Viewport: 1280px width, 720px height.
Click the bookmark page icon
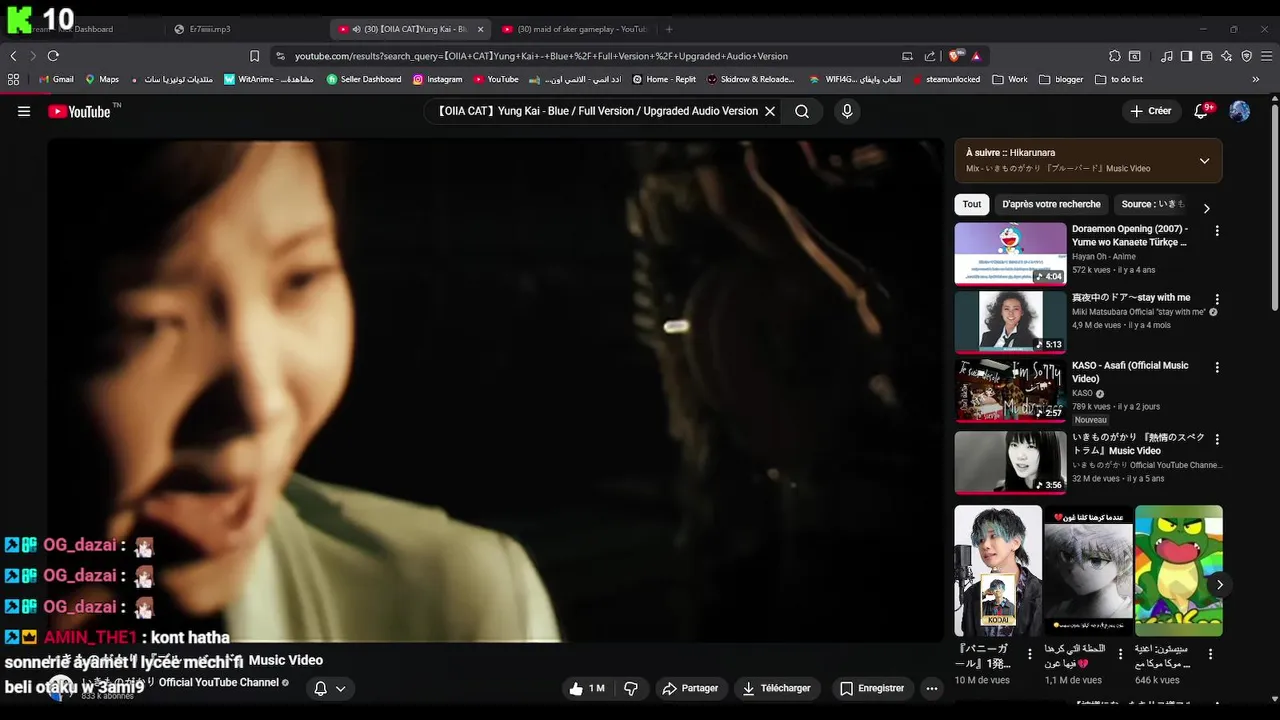coord(254,56)
